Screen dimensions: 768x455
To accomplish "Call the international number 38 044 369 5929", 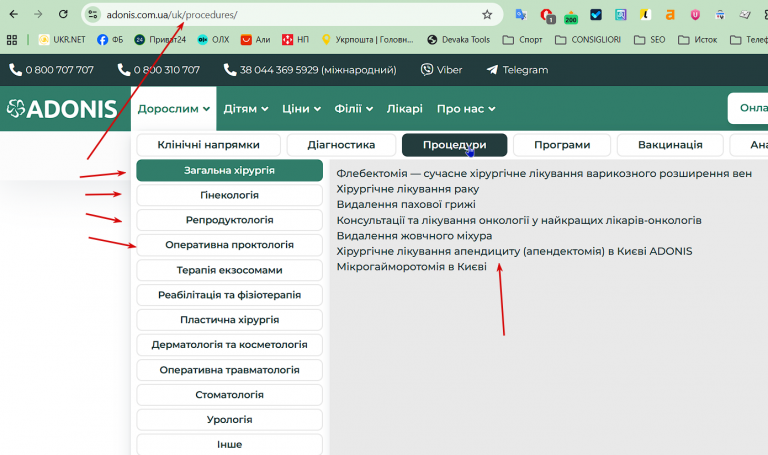I will click(310, 70).
